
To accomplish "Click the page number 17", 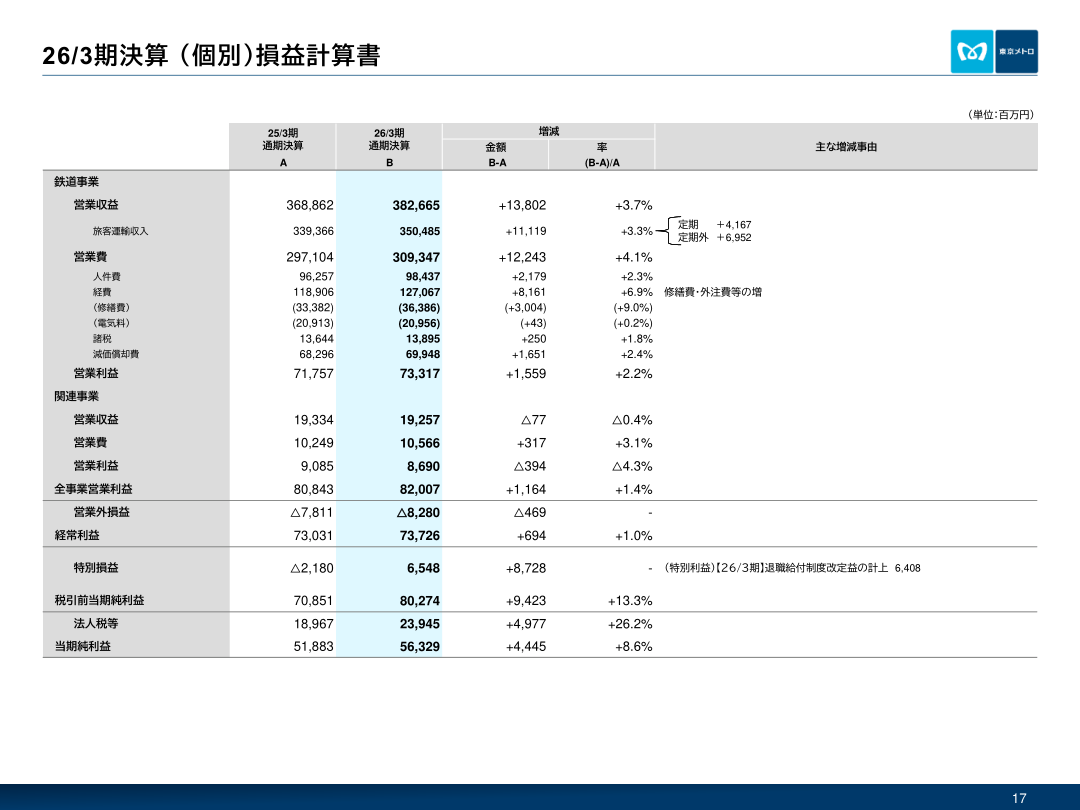I will (1019, 798).
